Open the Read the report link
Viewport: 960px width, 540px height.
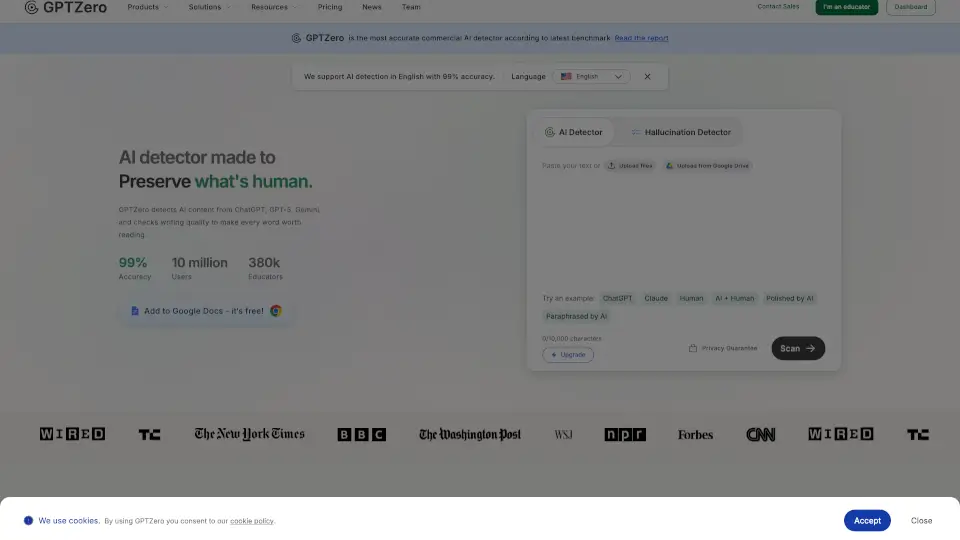point(641,38)
